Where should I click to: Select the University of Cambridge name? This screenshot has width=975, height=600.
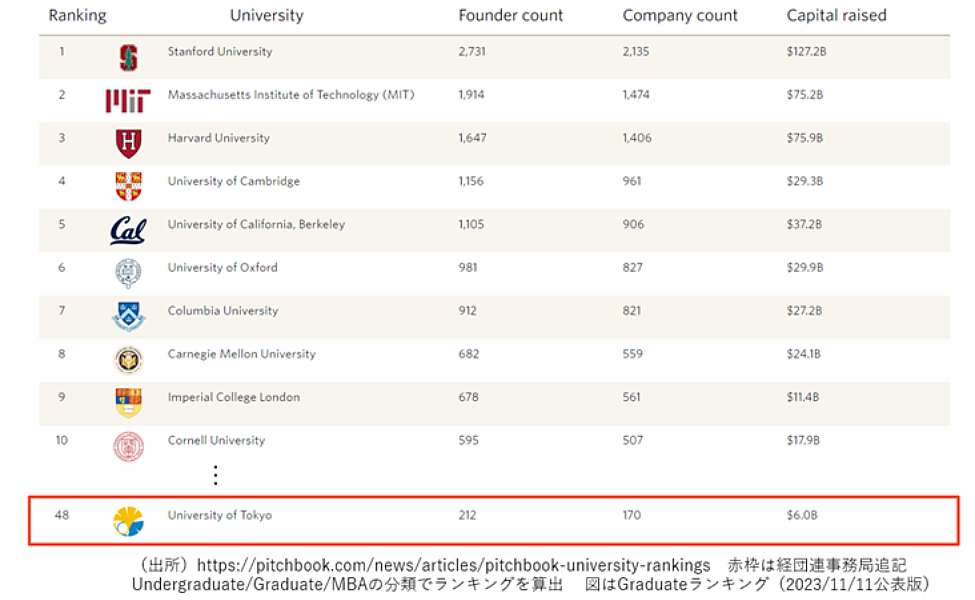(234, 182)
